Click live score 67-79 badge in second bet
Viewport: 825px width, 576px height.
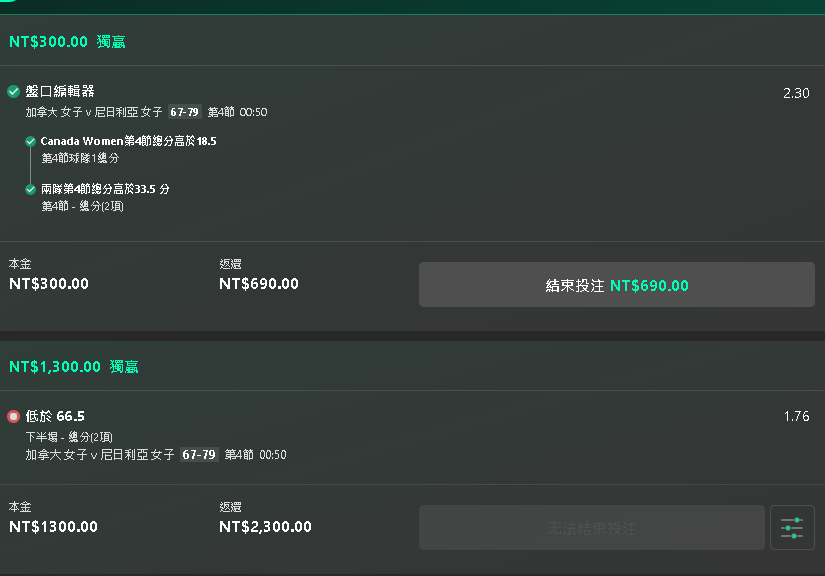[x=199, y=454]
